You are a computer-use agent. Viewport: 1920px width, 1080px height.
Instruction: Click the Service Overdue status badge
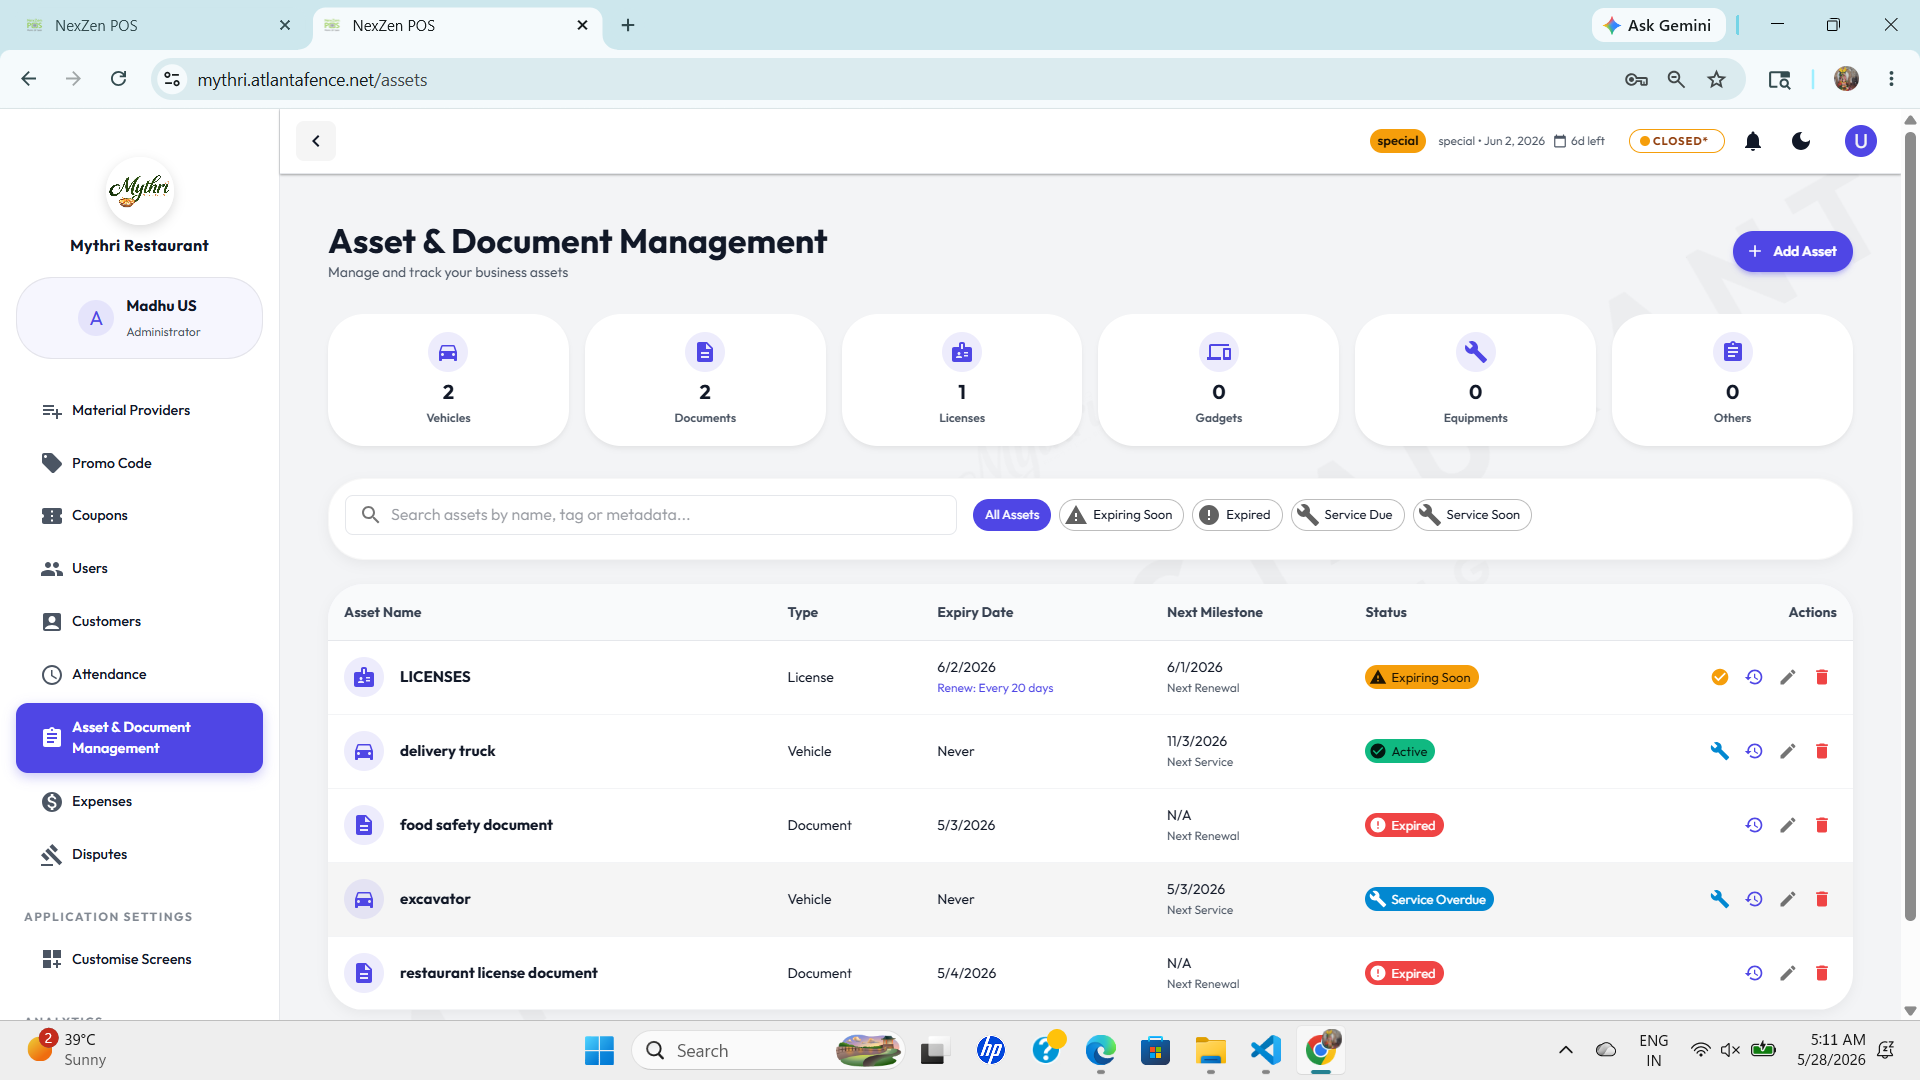1429,899
